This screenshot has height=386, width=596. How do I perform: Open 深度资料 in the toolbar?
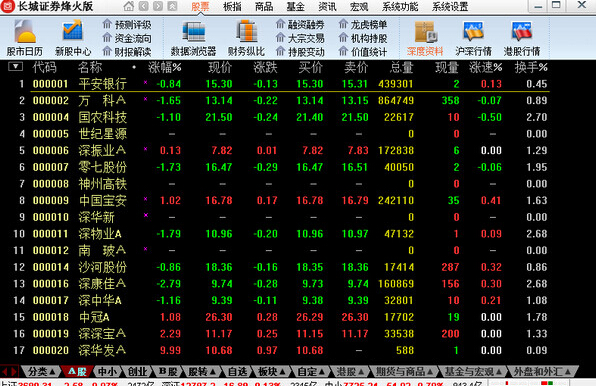point(425,38)
